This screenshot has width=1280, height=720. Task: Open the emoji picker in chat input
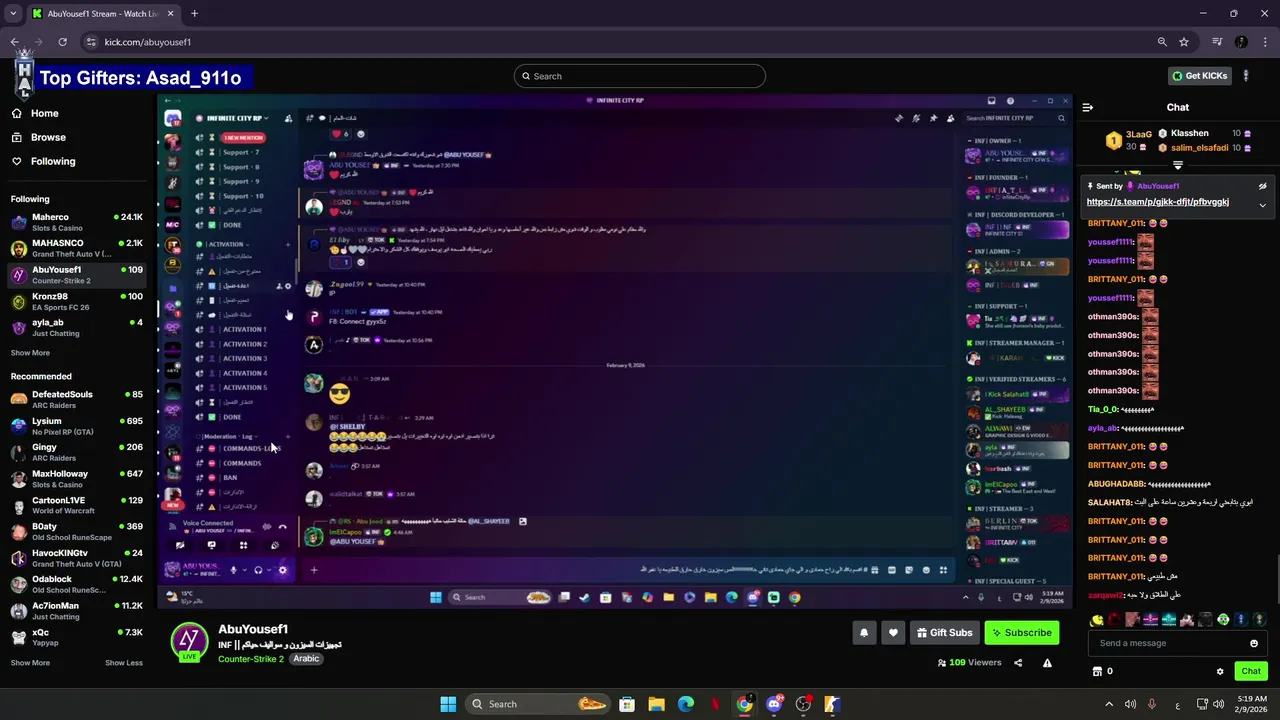coord(1254,643)
